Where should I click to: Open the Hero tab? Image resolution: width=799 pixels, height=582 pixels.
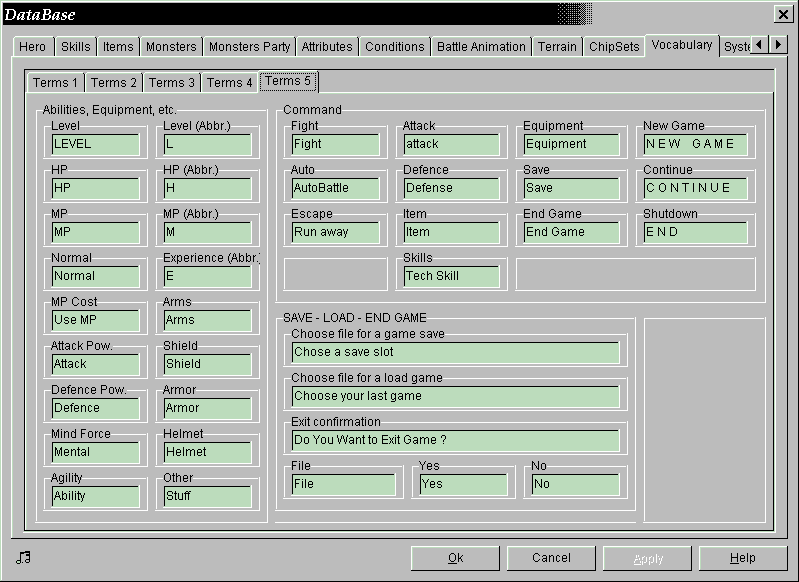(x=33, y=47)
